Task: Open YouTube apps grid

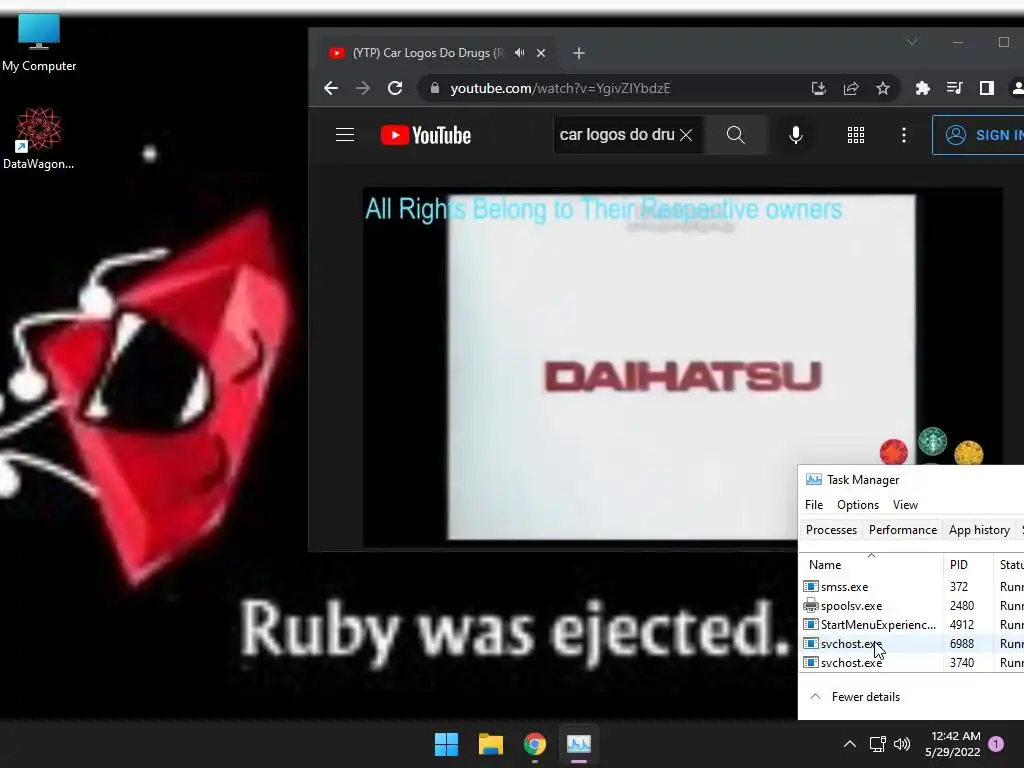Action: click(x=856, y=135)
